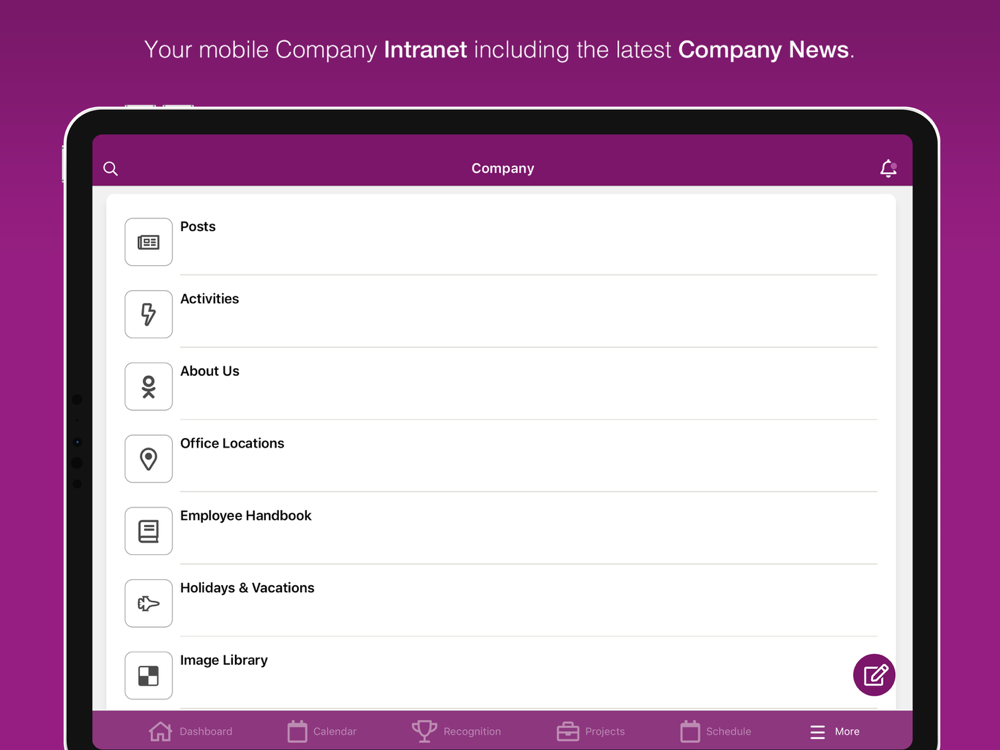Screen dimensions: 1000x750
Task: Open the More tab label
Action: [847, 732]
